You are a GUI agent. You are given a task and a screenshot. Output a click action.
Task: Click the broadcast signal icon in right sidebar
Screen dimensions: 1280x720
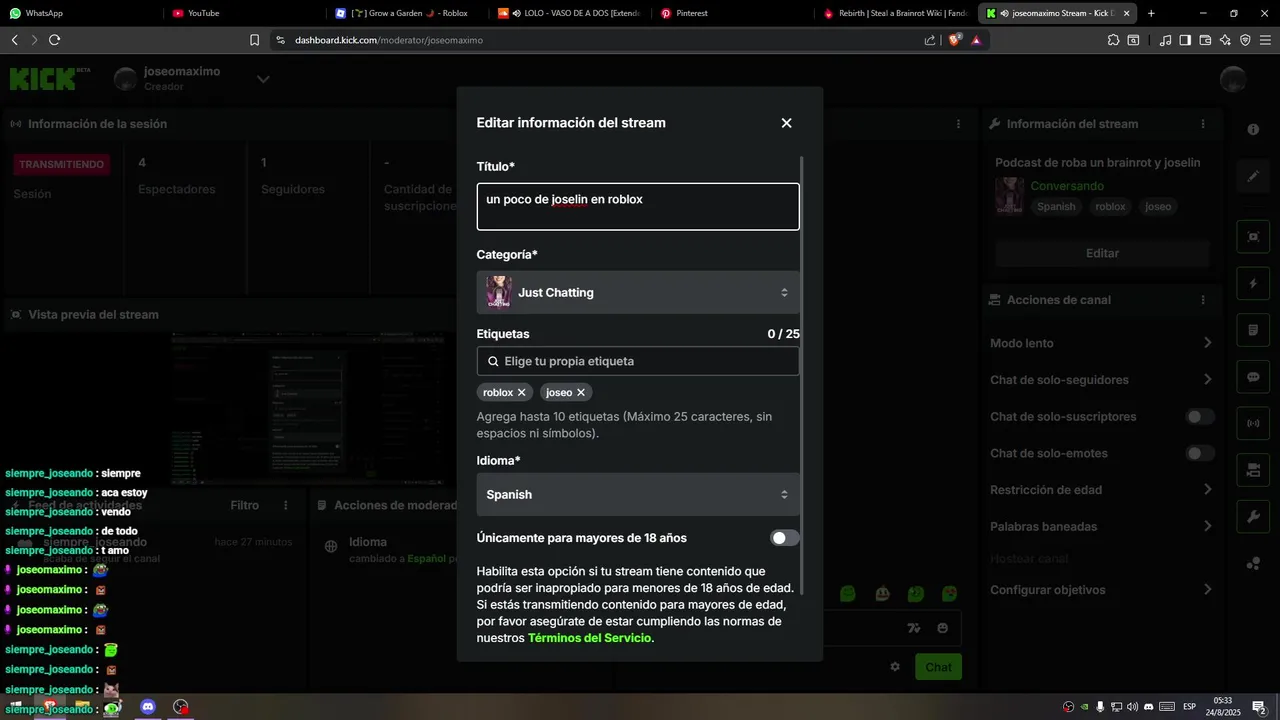[x=1253, y=423]
